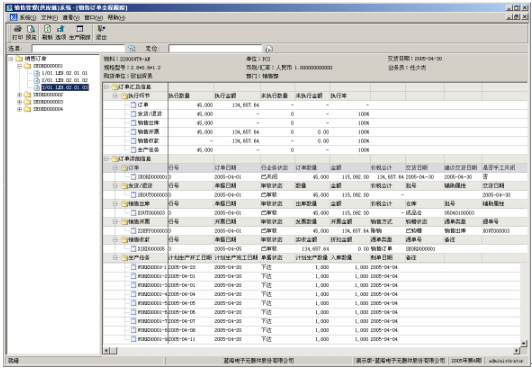532x368 pixels.
Task: Collapse the first SEORD000001 order node
Action: coord(20,66)
